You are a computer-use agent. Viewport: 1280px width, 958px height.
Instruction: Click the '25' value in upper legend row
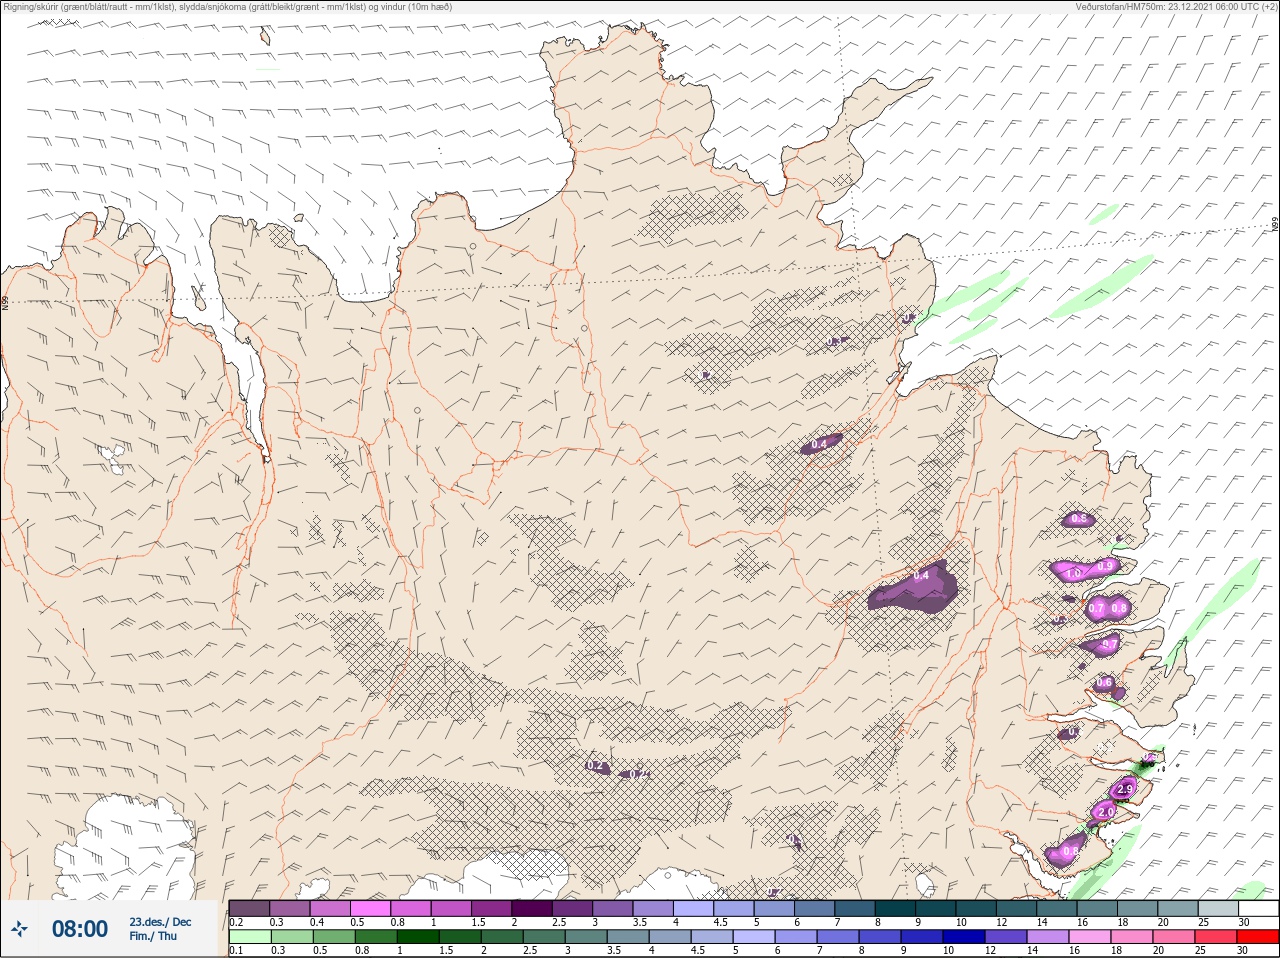pyautogui.click(x=1202, y=922)
